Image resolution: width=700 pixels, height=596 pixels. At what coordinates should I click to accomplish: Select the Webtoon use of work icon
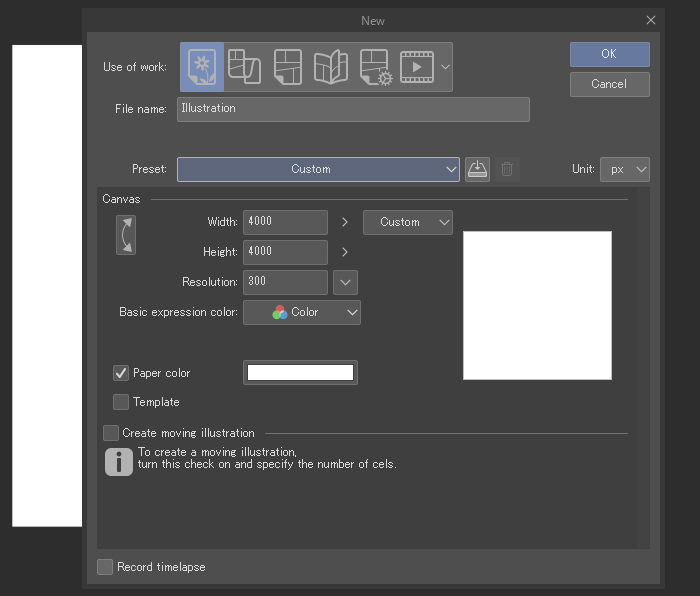point(244,67)
